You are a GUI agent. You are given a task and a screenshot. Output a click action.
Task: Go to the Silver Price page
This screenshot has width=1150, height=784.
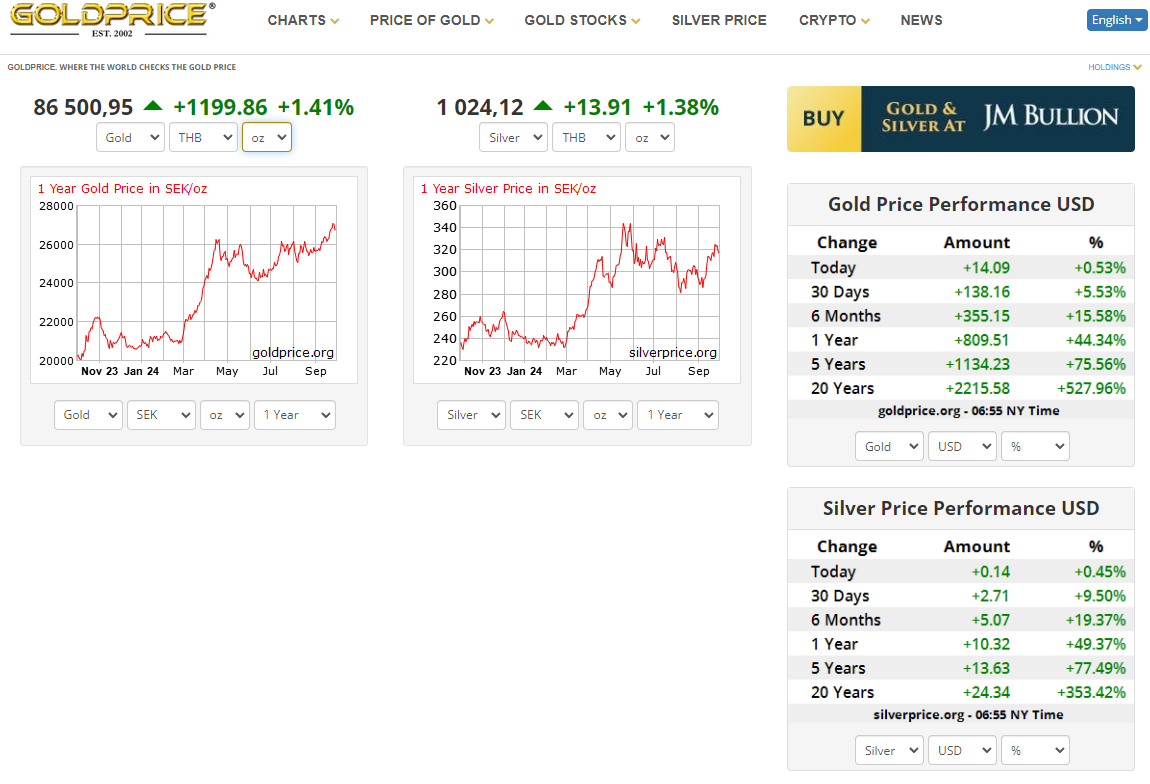719,20
